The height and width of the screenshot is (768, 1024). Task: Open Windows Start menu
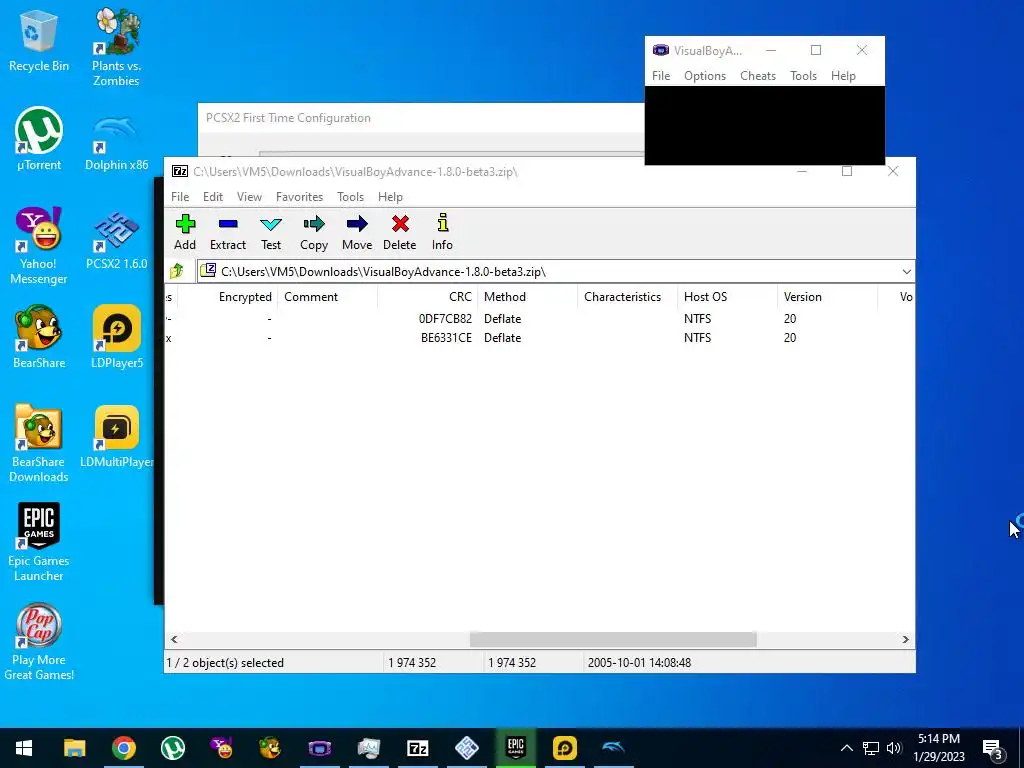click(x=24, y=748)
